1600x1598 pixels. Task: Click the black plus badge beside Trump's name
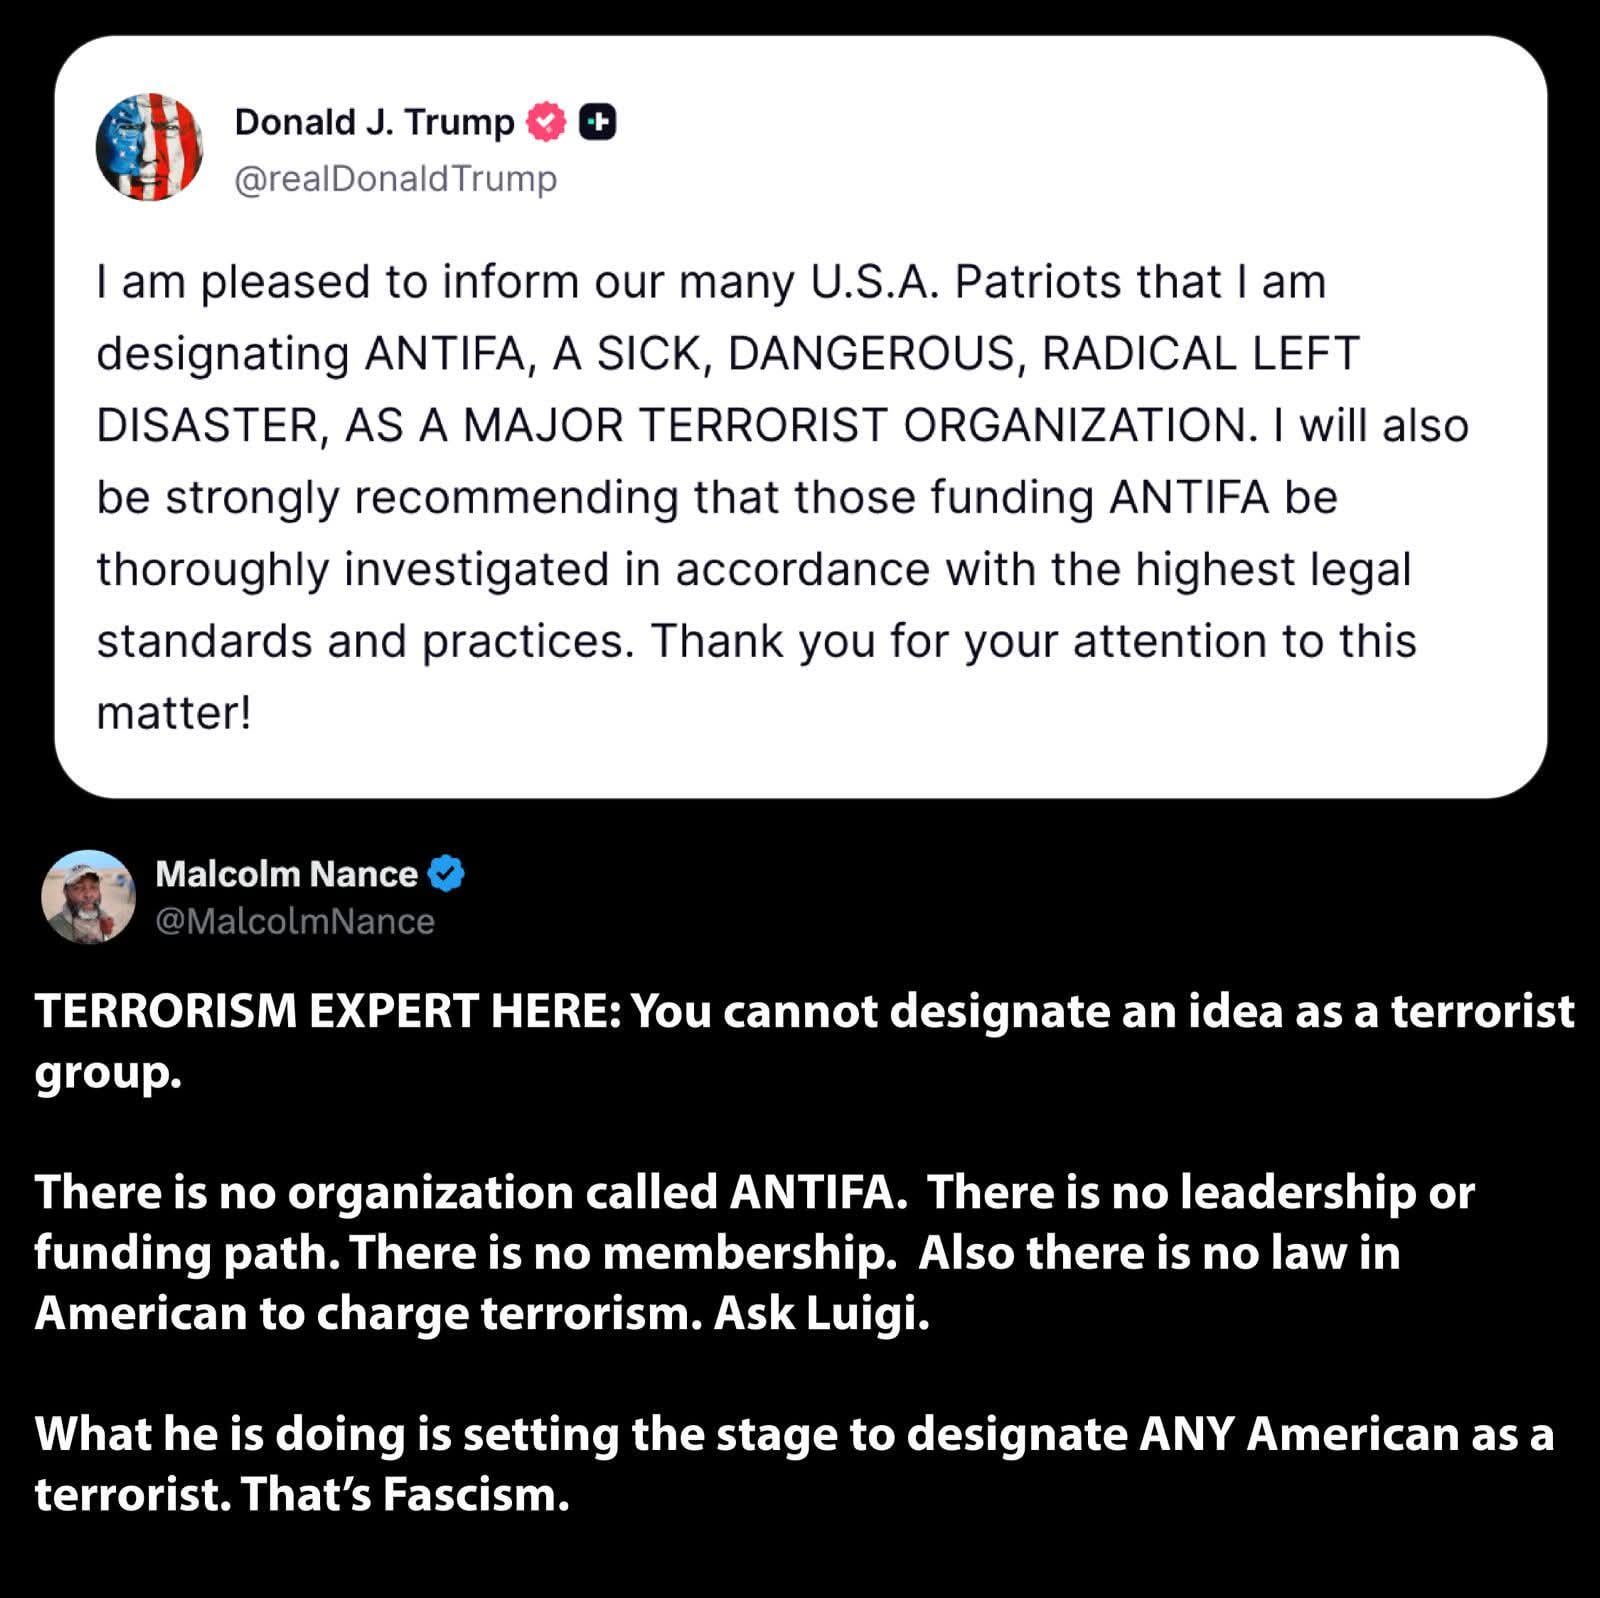click(597, 122)
